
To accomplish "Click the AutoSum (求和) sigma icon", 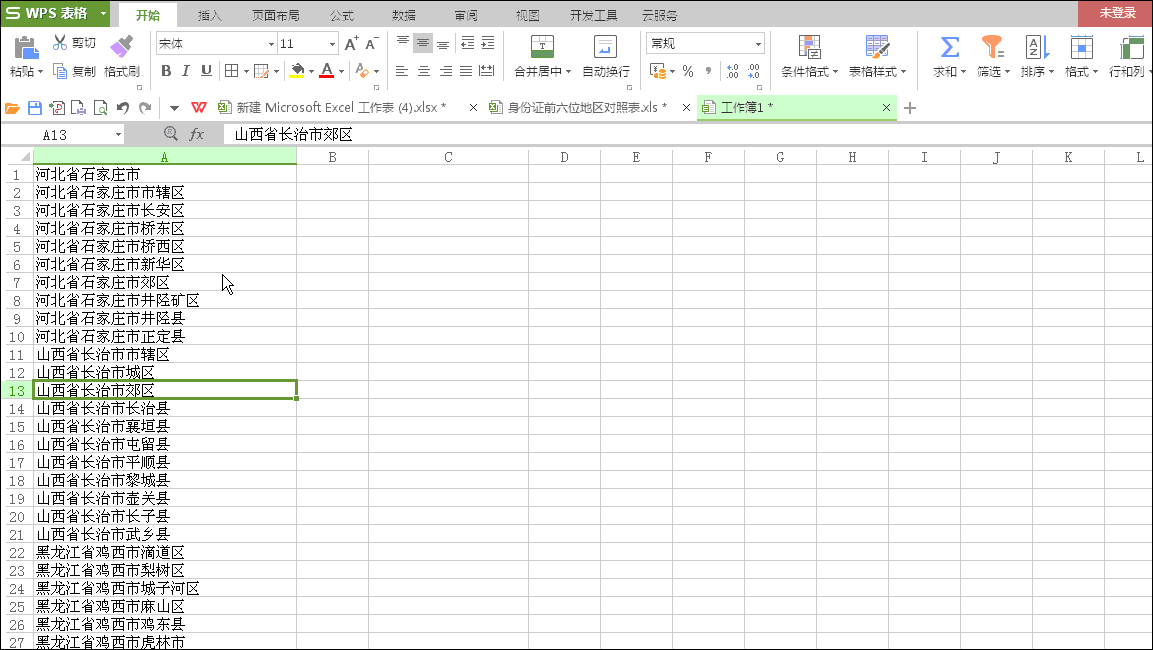I will (949, 47).
